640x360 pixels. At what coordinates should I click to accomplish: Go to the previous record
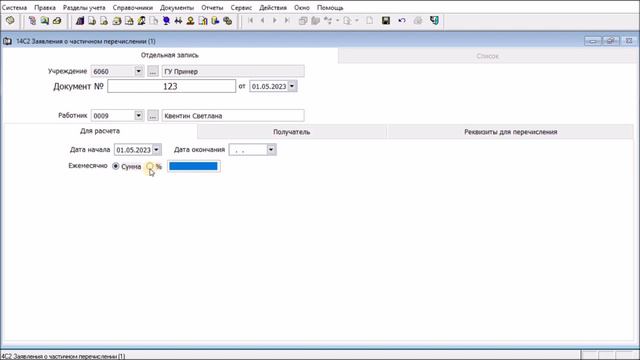[x=262, y=20]
